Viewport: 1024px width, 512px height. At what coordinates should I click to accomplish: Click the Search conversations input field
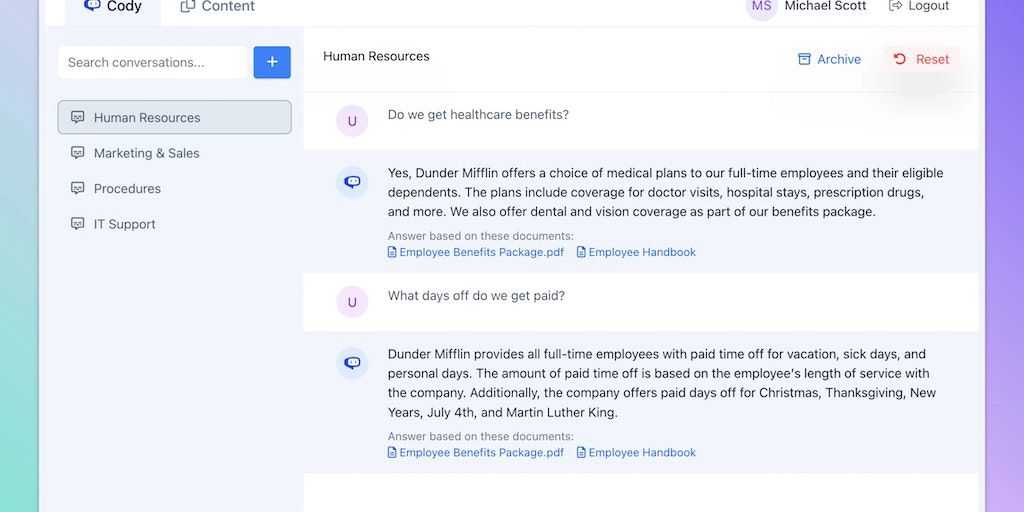[152, 62]
